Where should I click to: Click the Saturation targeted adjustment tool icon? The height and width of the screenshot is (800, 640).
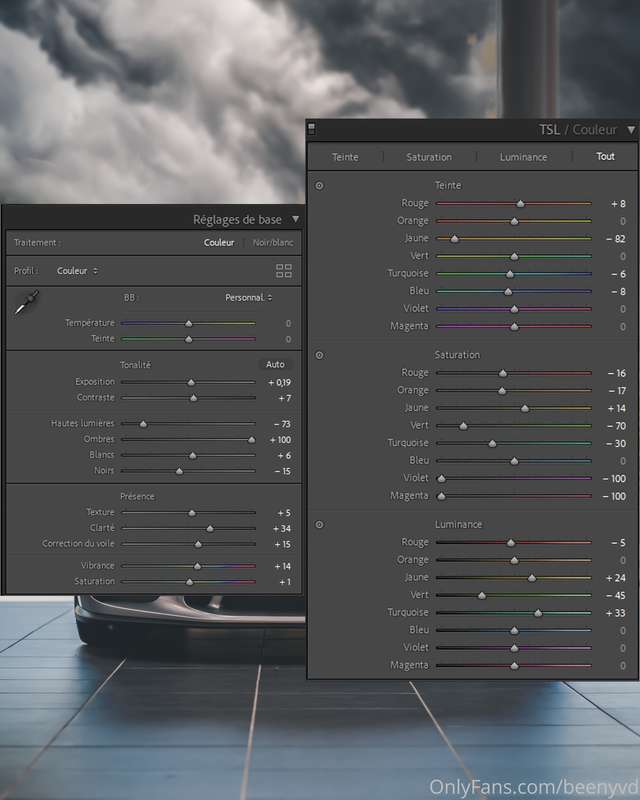(x=319, y=355)
